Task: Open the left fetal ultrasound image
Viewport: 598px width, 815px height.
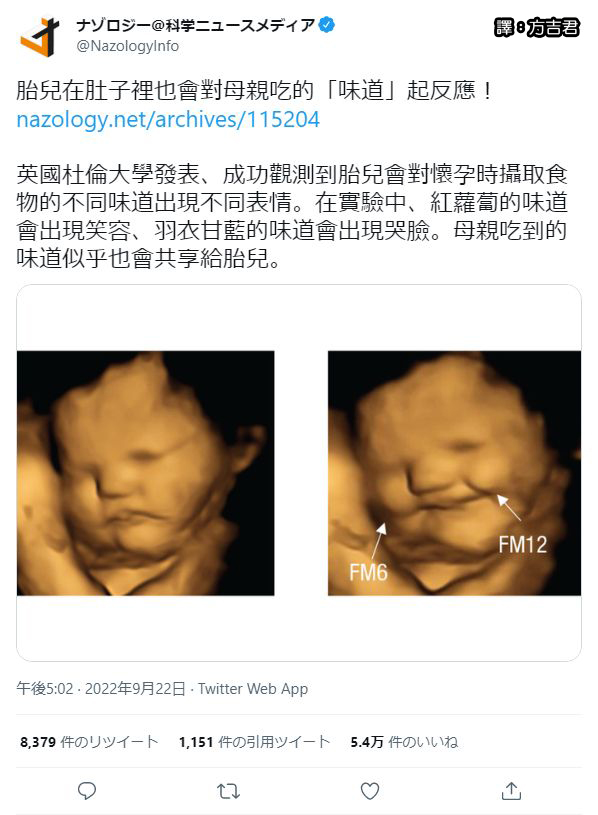Action: coord(145,473)
